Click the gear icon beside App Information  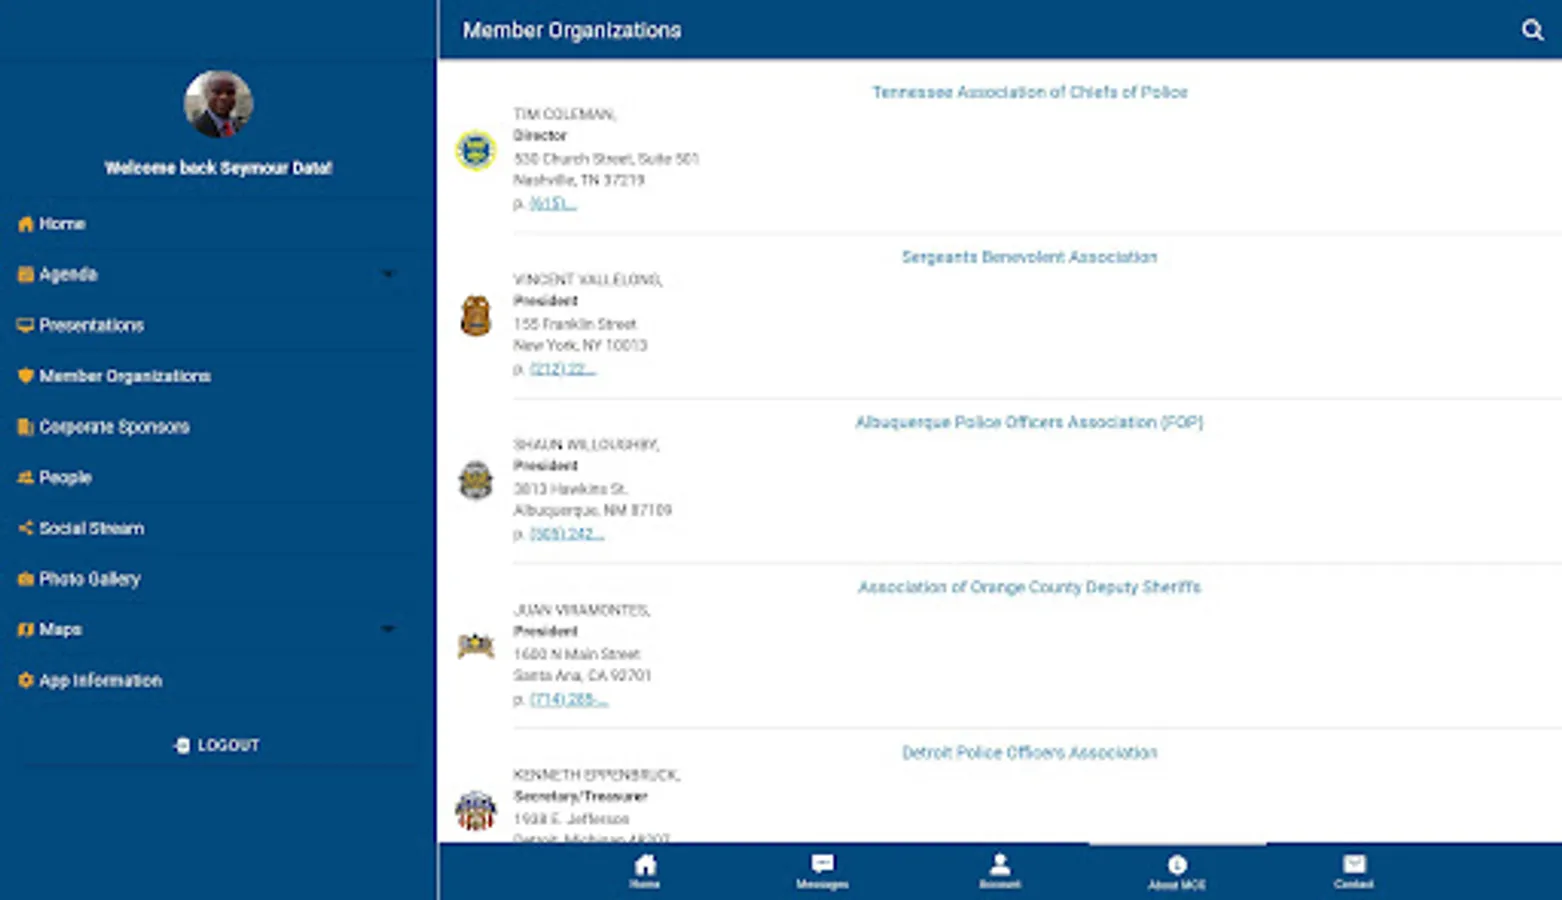coord(25,681)
